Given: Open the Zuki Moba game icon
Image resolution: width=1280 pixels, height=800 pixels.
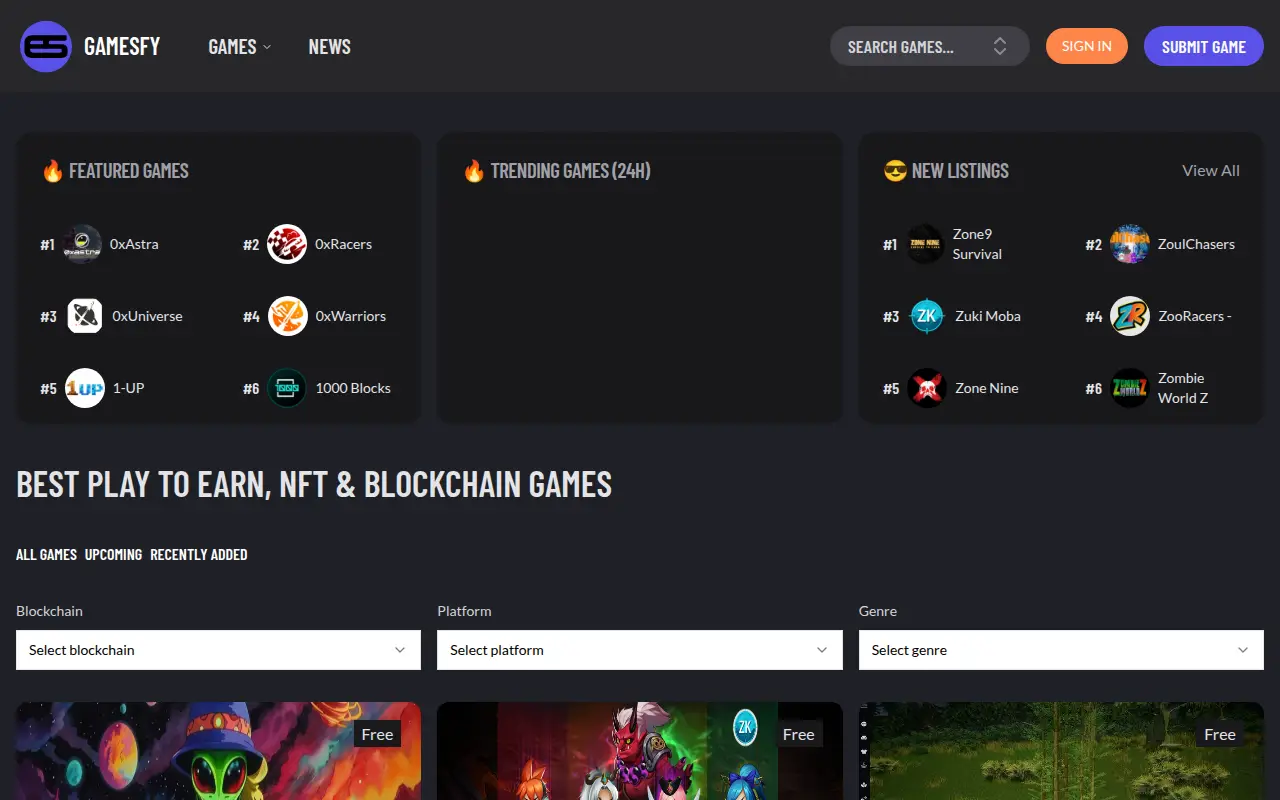Looking at the screenshot, I should 927,316.
